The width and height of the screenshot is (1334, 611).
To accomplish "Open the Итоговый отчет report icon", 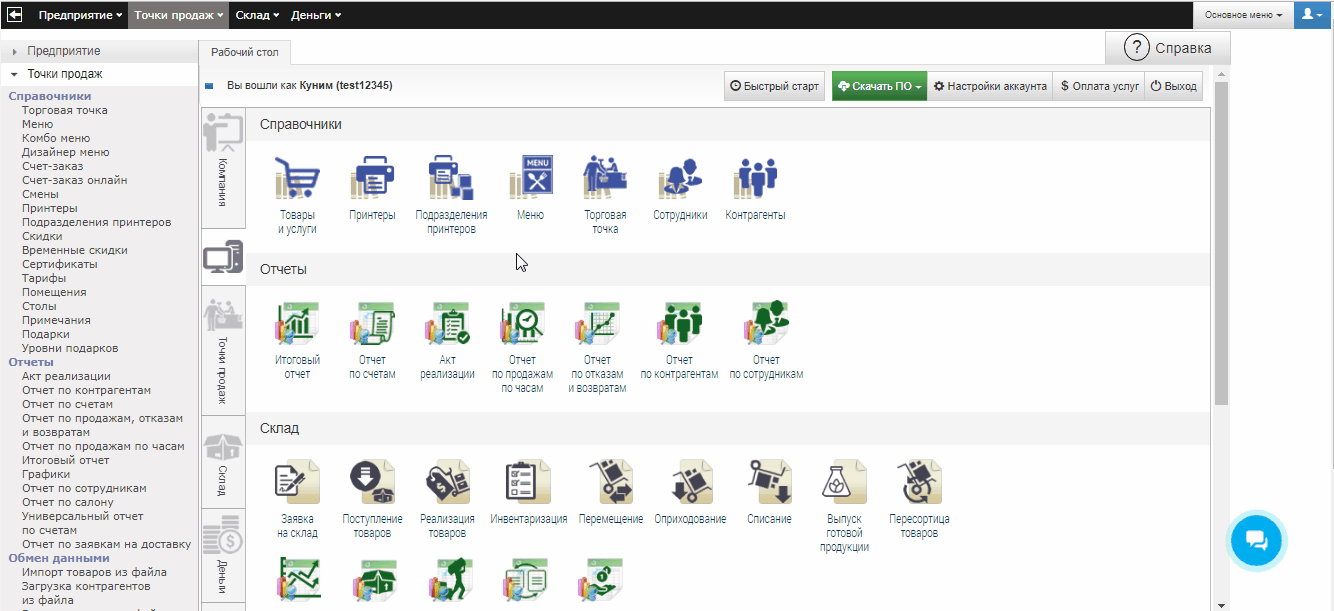I will pyautogui.click(x=297, y=325).
